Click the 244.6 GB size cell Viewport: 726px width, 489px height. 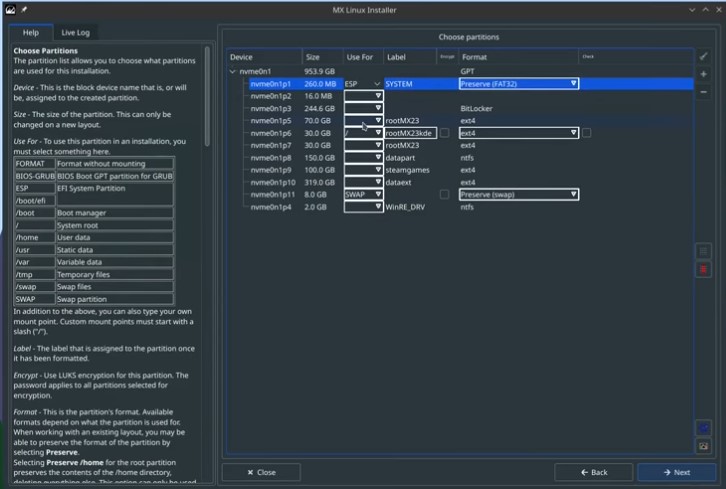[319, 108]
